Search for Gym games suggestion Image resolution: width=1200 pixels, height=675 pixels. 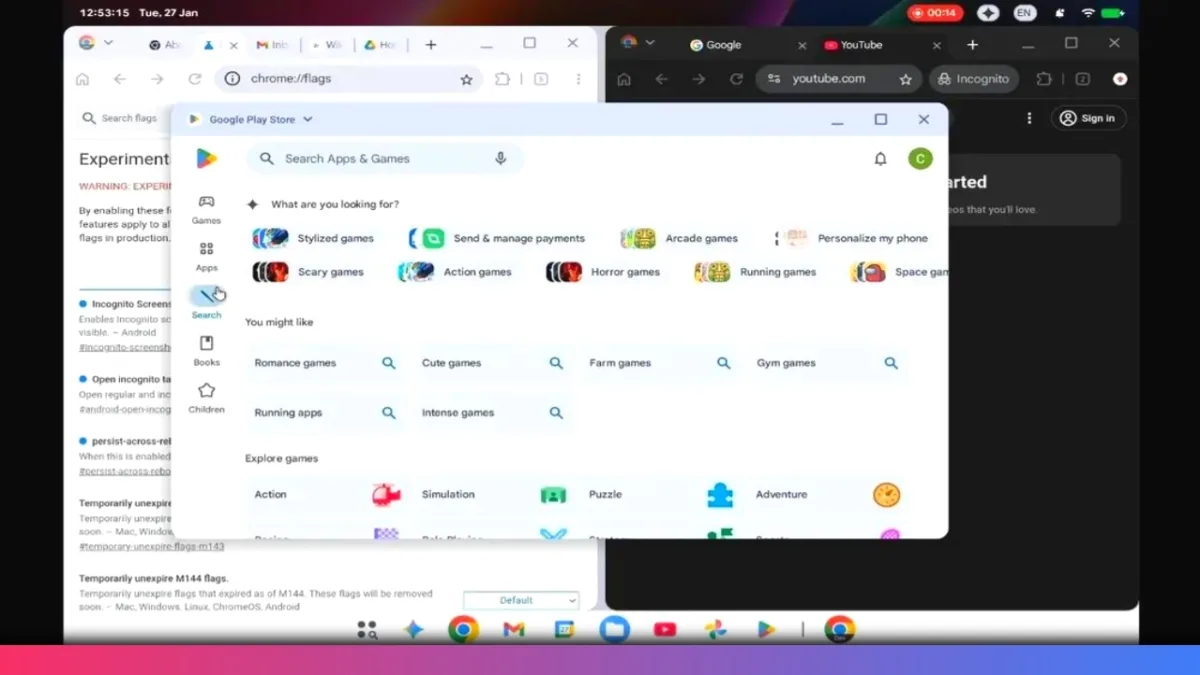(827, 363)
